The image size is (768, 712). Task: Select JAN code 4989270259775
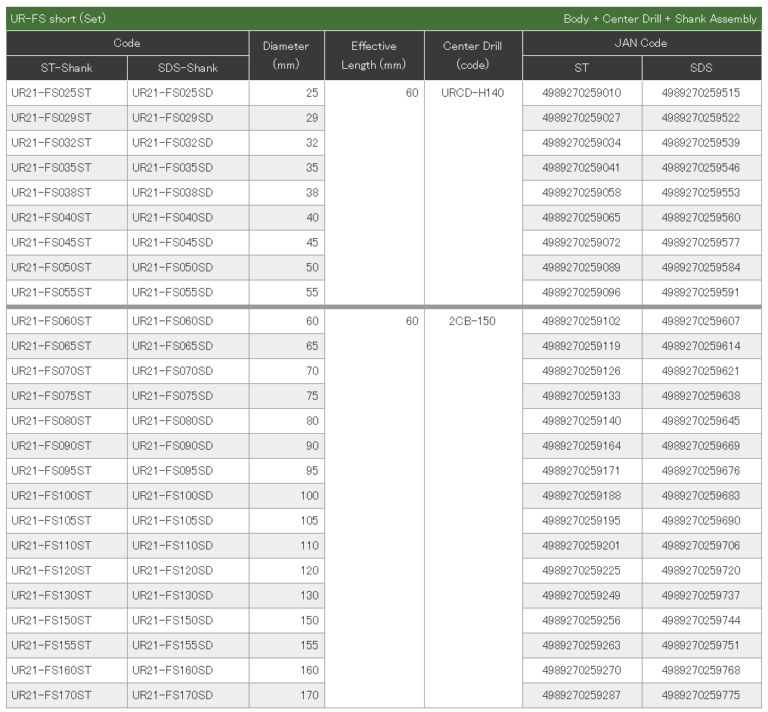(x=700, y=695)
